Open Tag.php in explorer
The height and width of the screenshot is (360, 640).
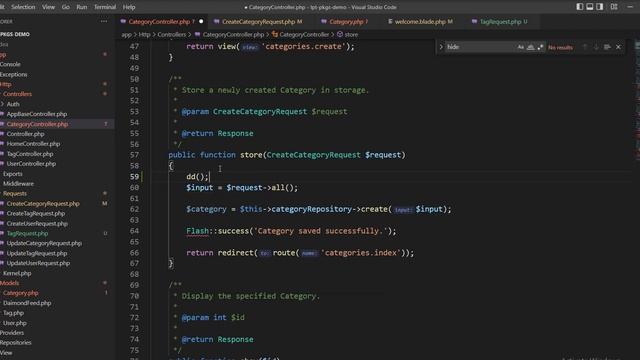coord(13,313)
